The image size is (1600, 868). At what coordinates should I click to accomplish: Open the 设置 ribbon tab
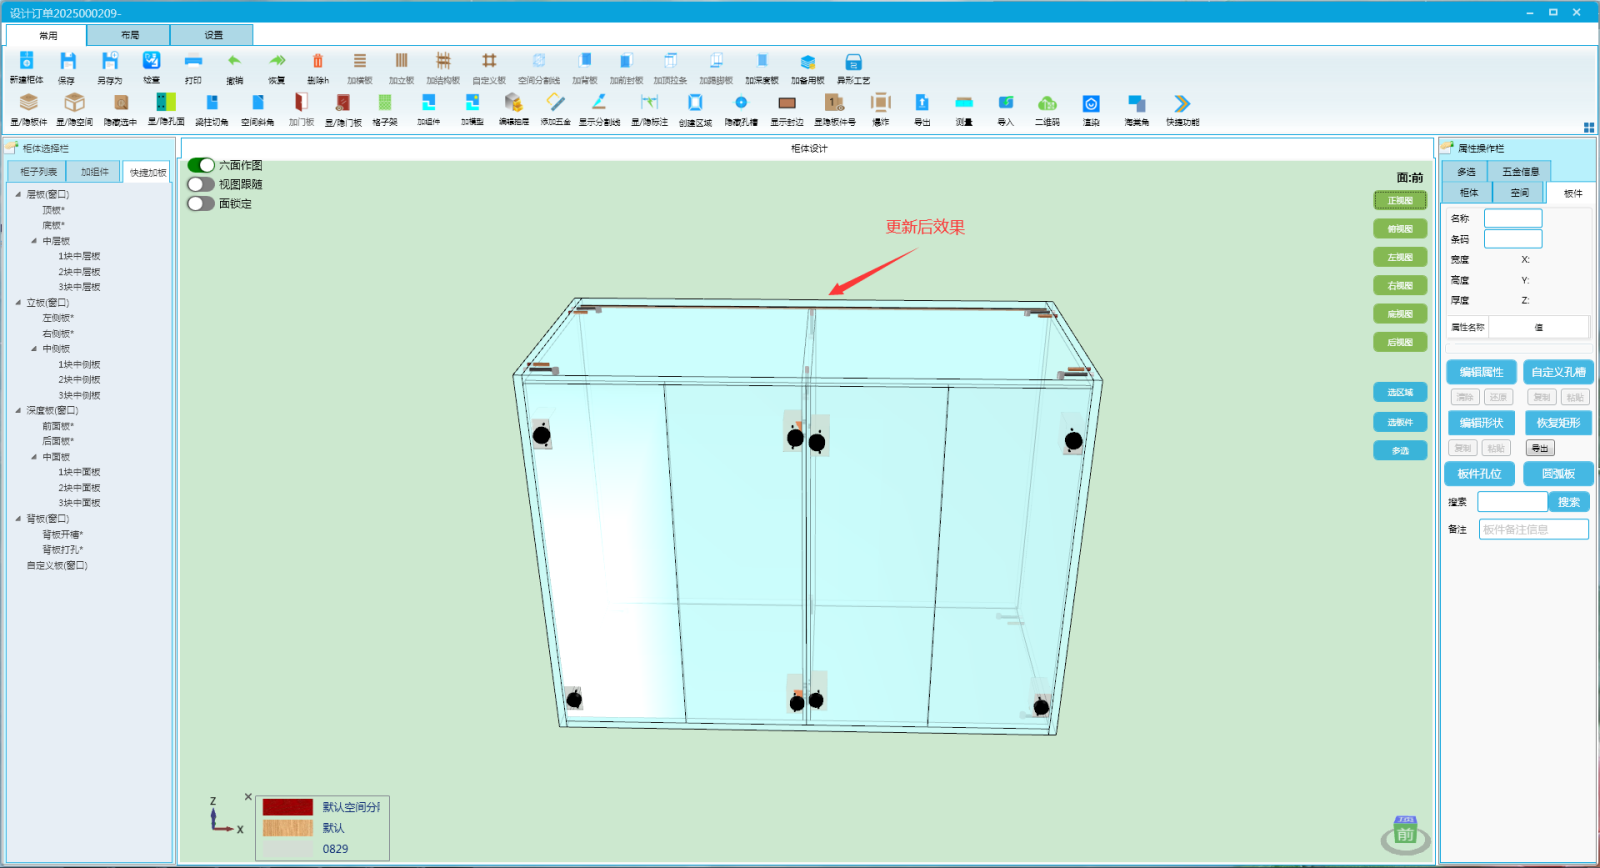pyautogui.click(x=213, y=35)
